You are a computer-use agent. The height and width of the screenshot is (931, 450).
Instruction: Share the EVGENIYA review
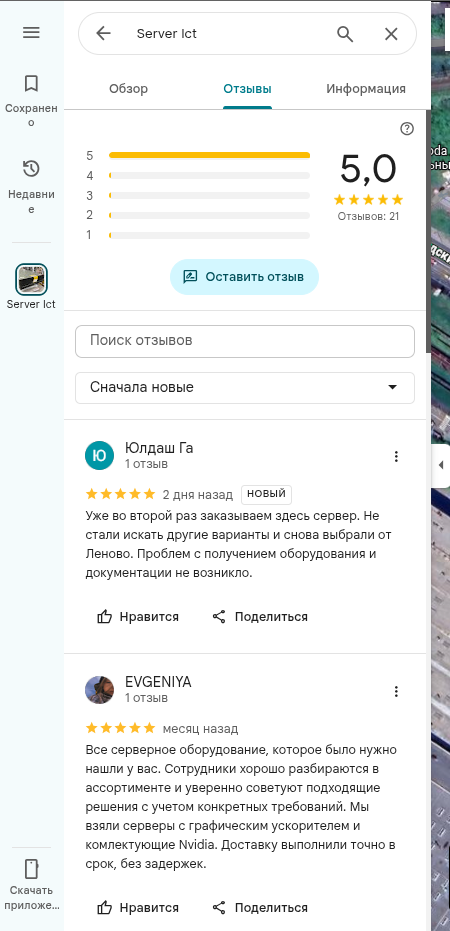[260, 908]
